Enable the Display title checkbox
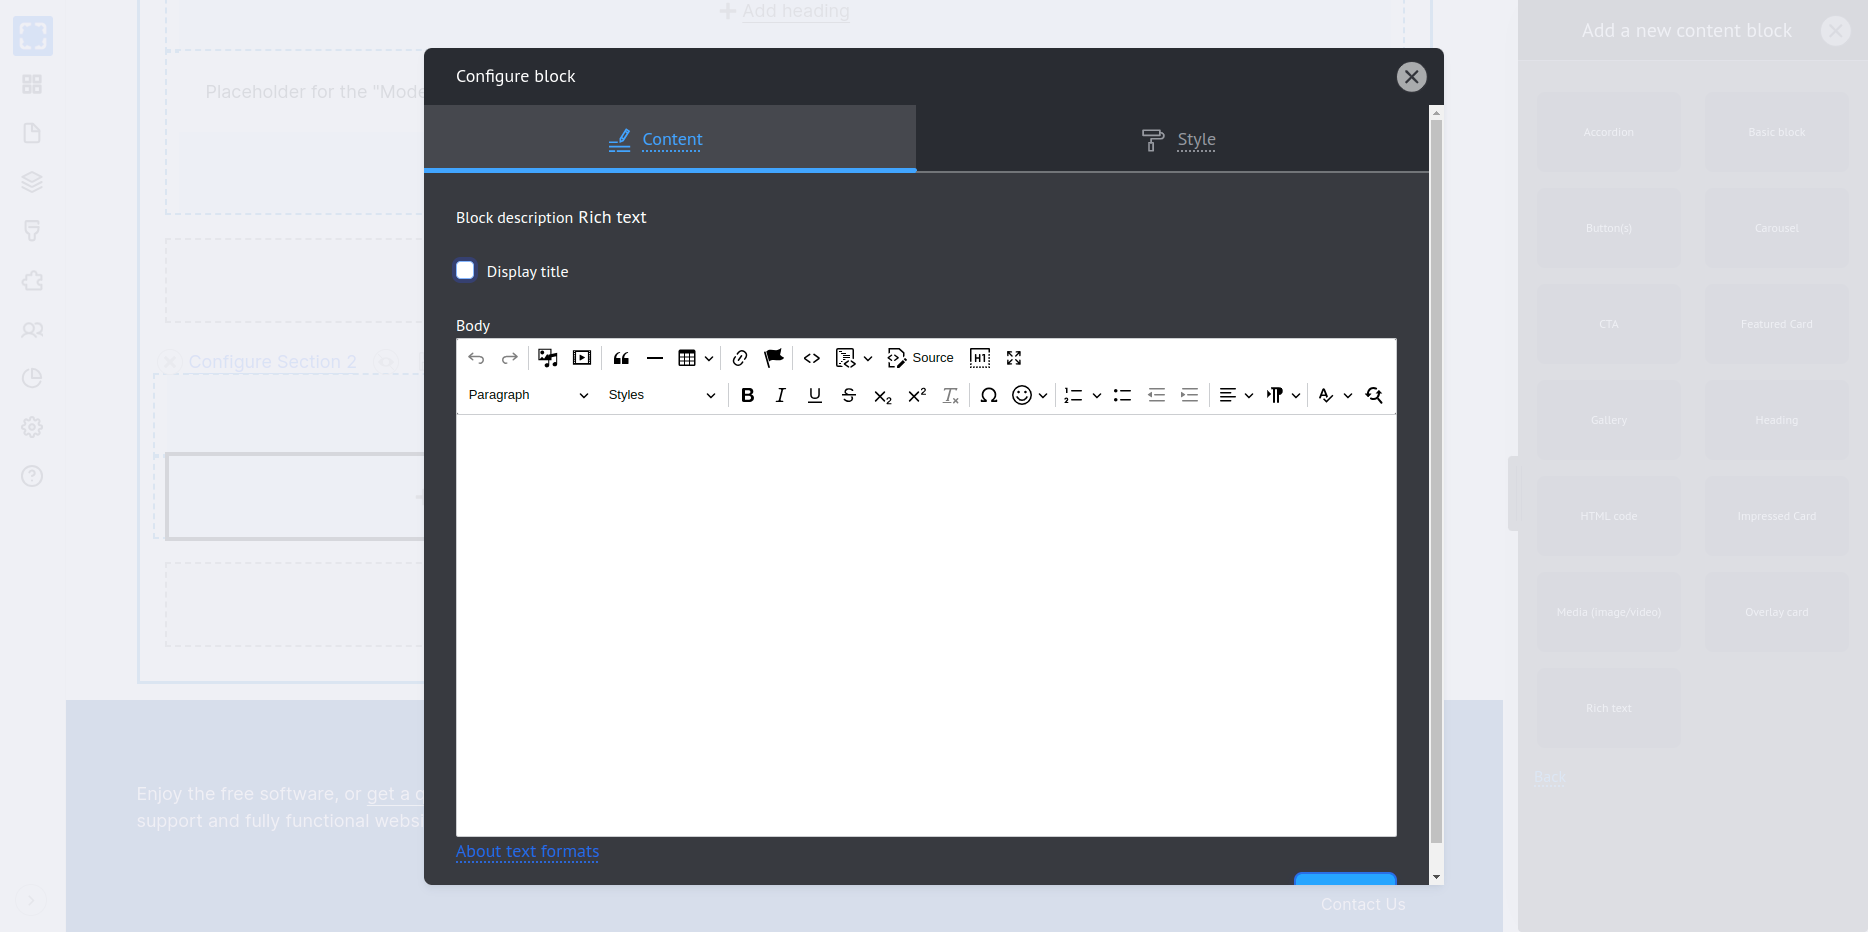 tap(465, 271)
